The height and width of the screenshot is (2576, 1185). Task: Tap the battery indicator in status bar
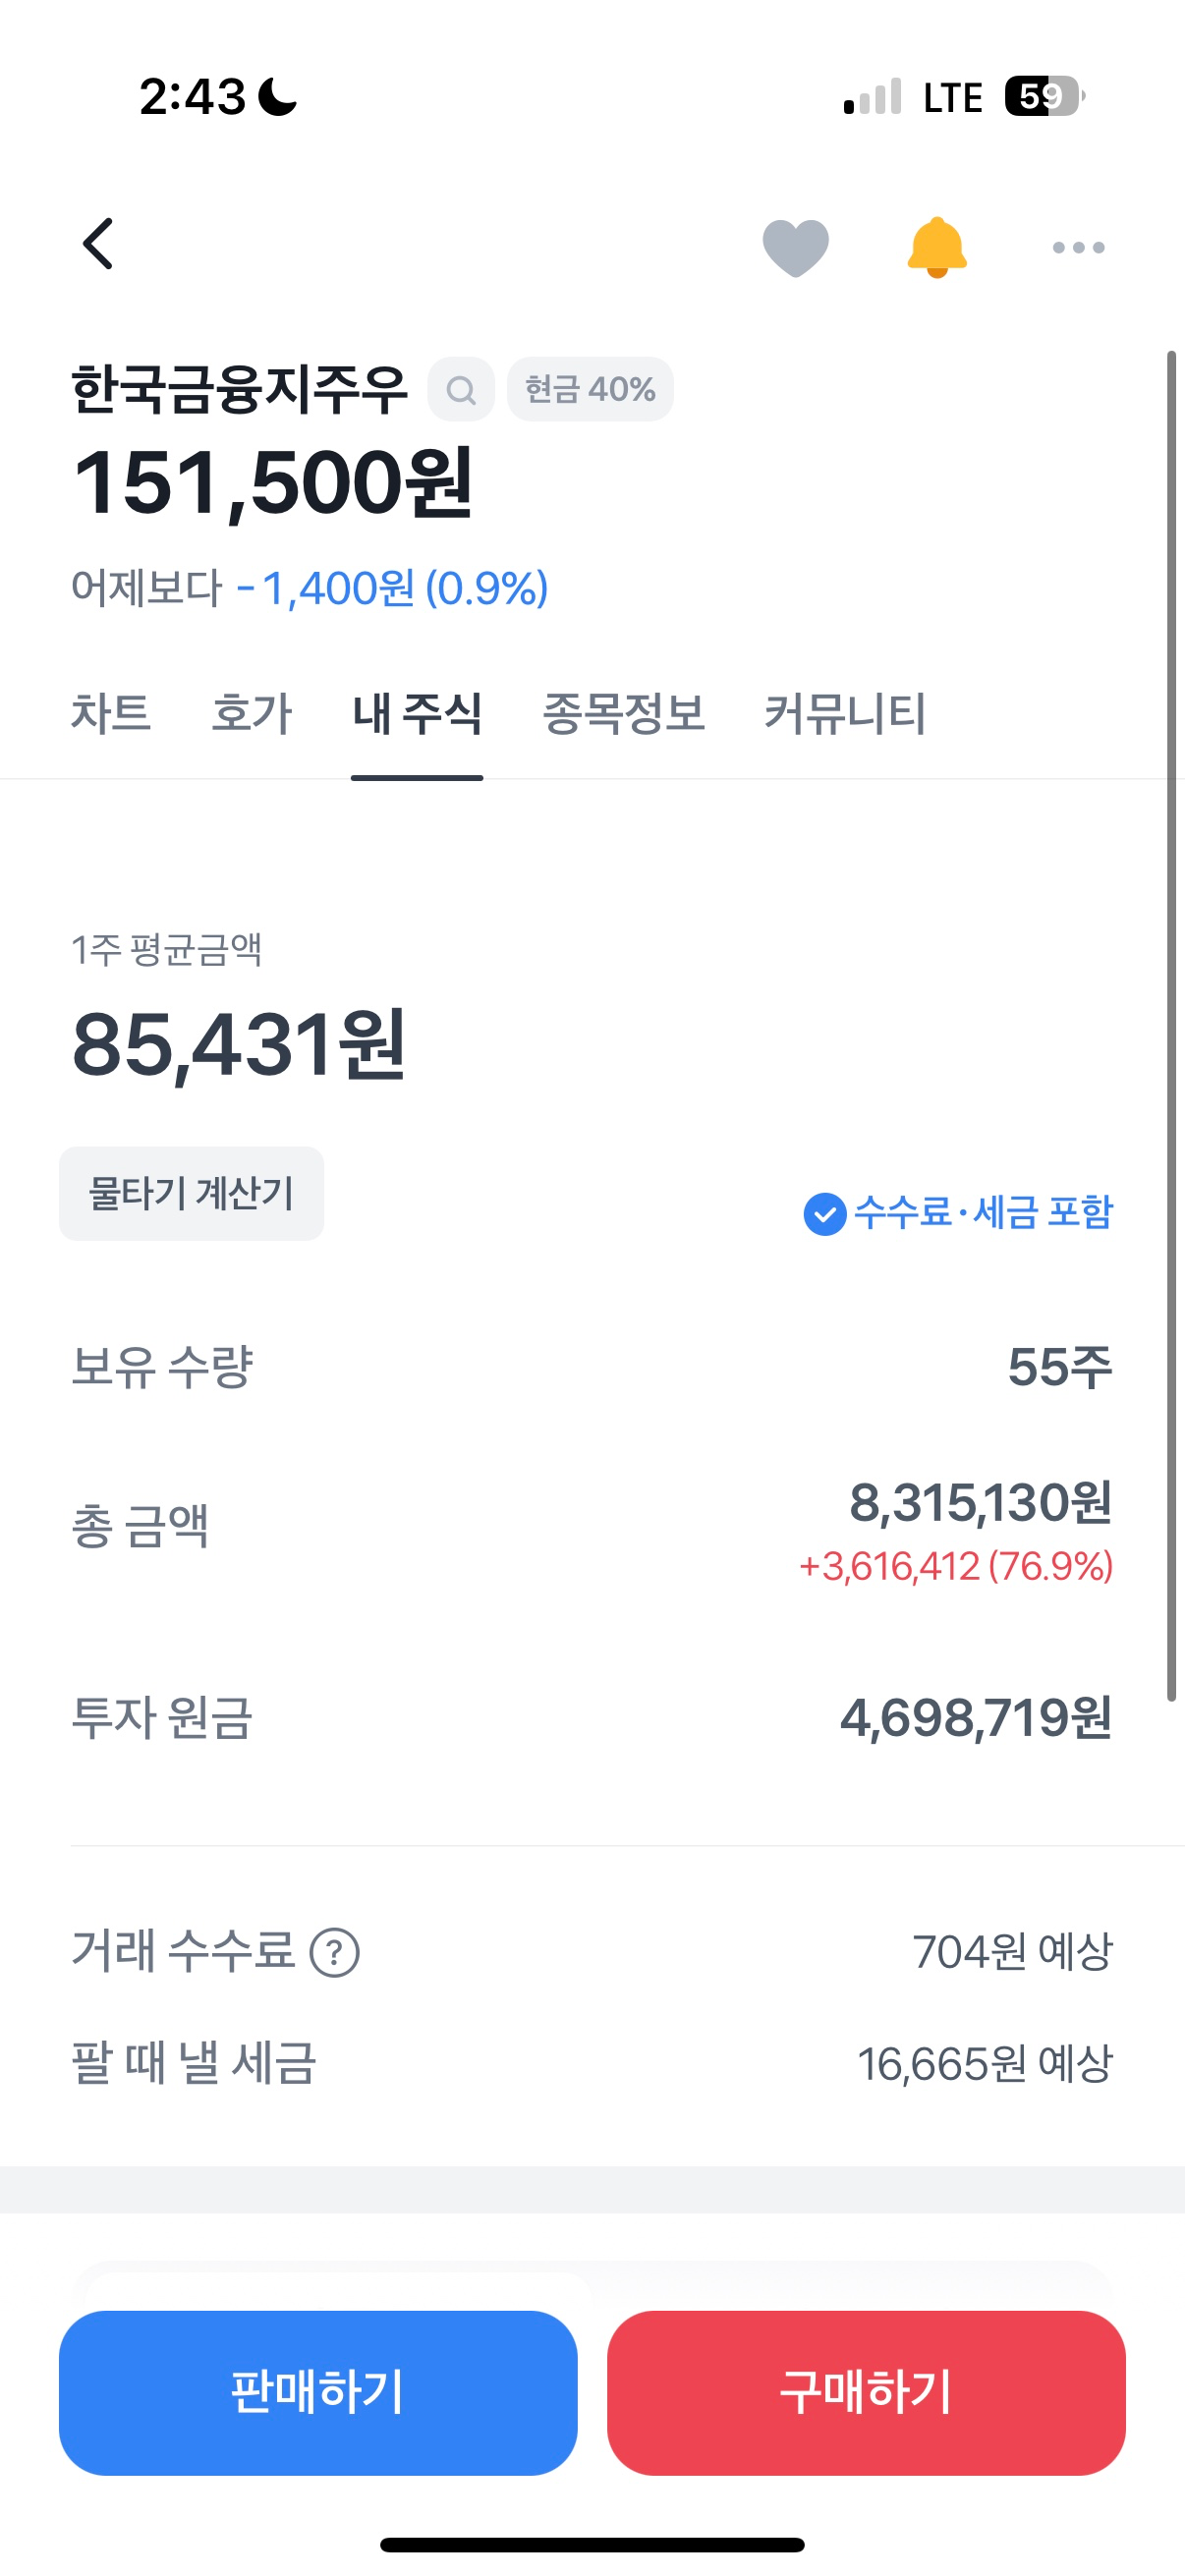[x=1043, y=97]
